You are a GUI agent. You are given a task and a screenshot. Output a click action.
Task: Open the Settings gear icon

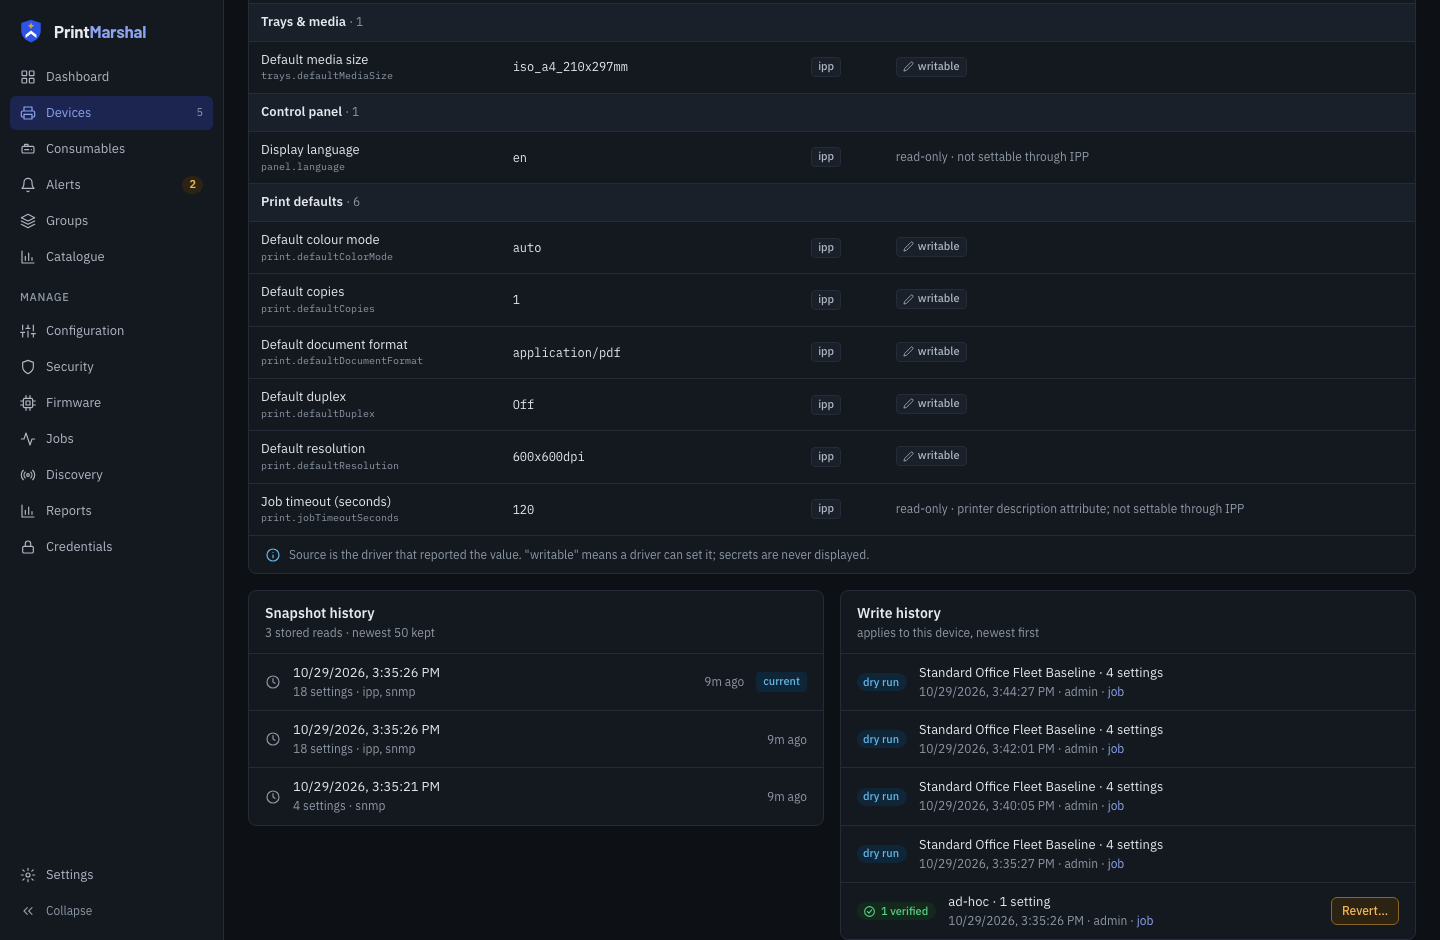(x=28, y=875)
